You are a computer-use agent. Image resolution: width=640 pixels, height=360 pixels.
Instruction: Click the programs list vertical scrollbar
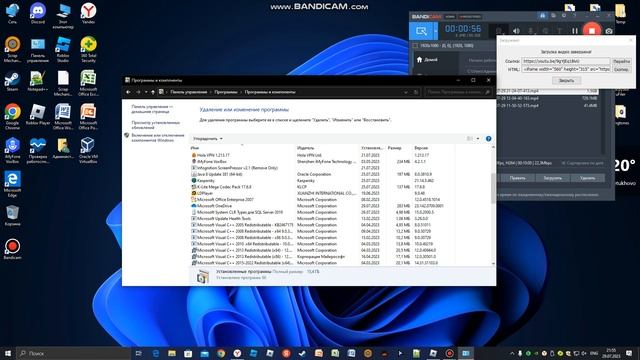[493, 188]
